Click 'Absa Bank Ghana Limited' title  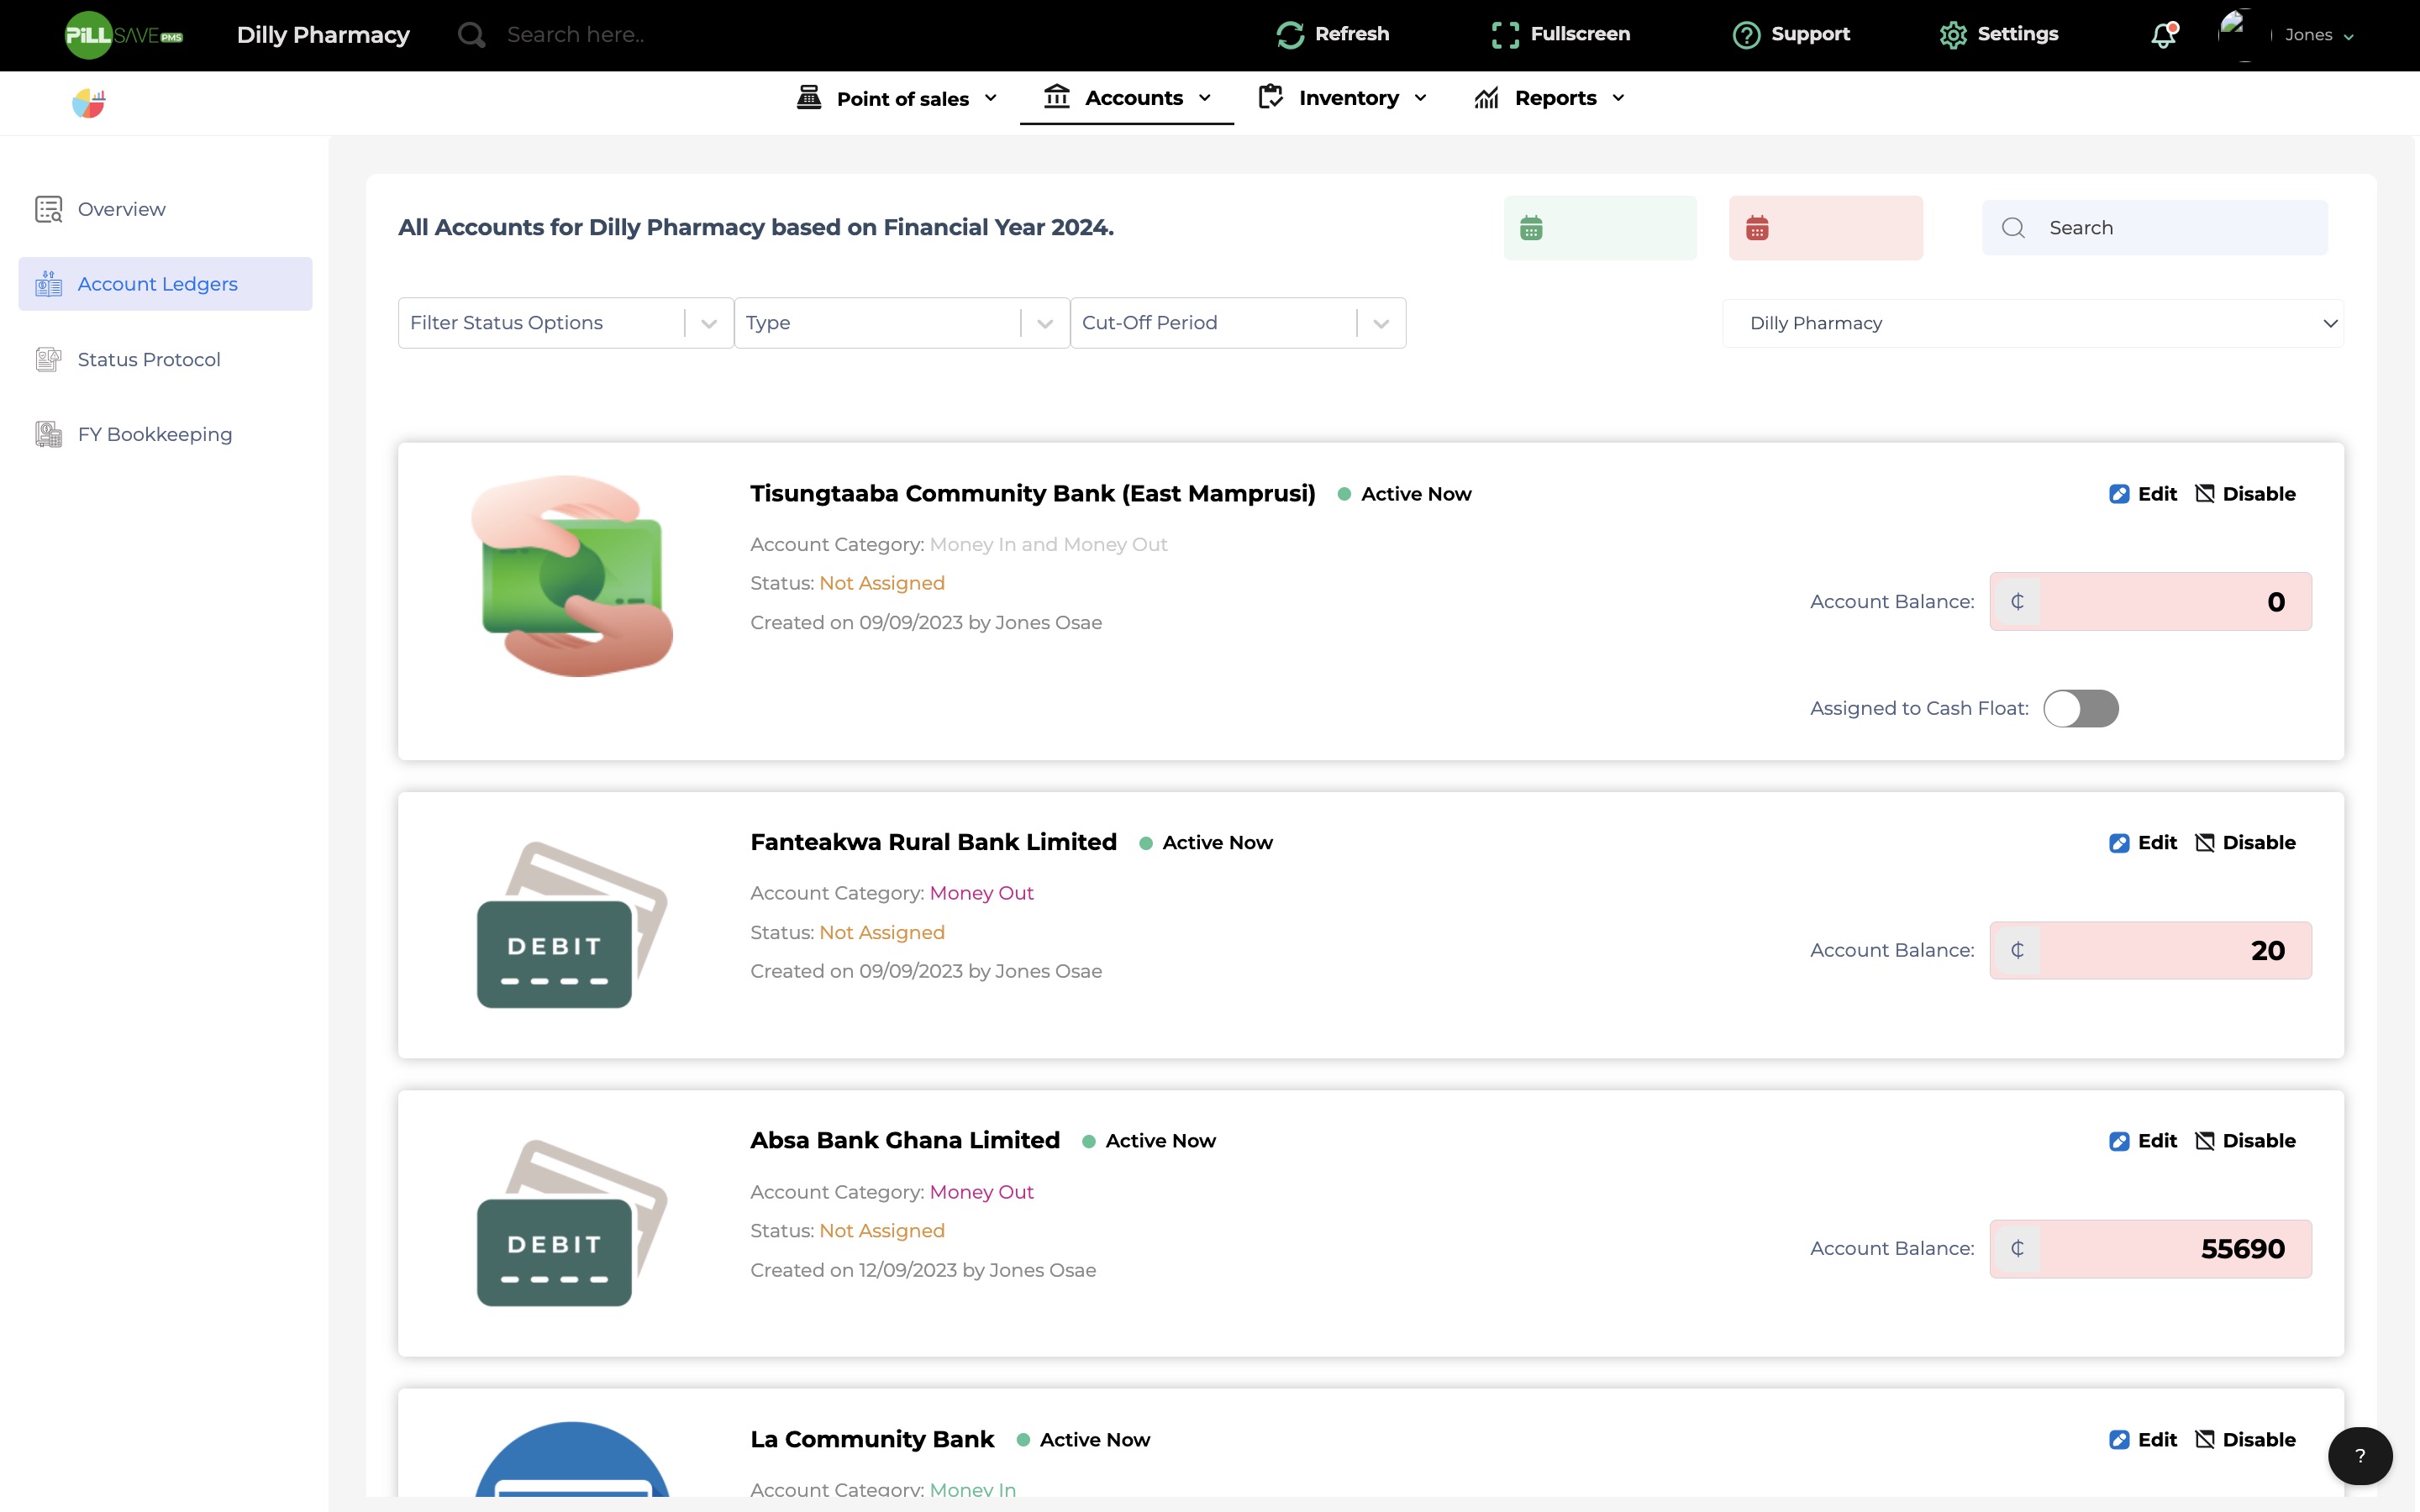905,1141
